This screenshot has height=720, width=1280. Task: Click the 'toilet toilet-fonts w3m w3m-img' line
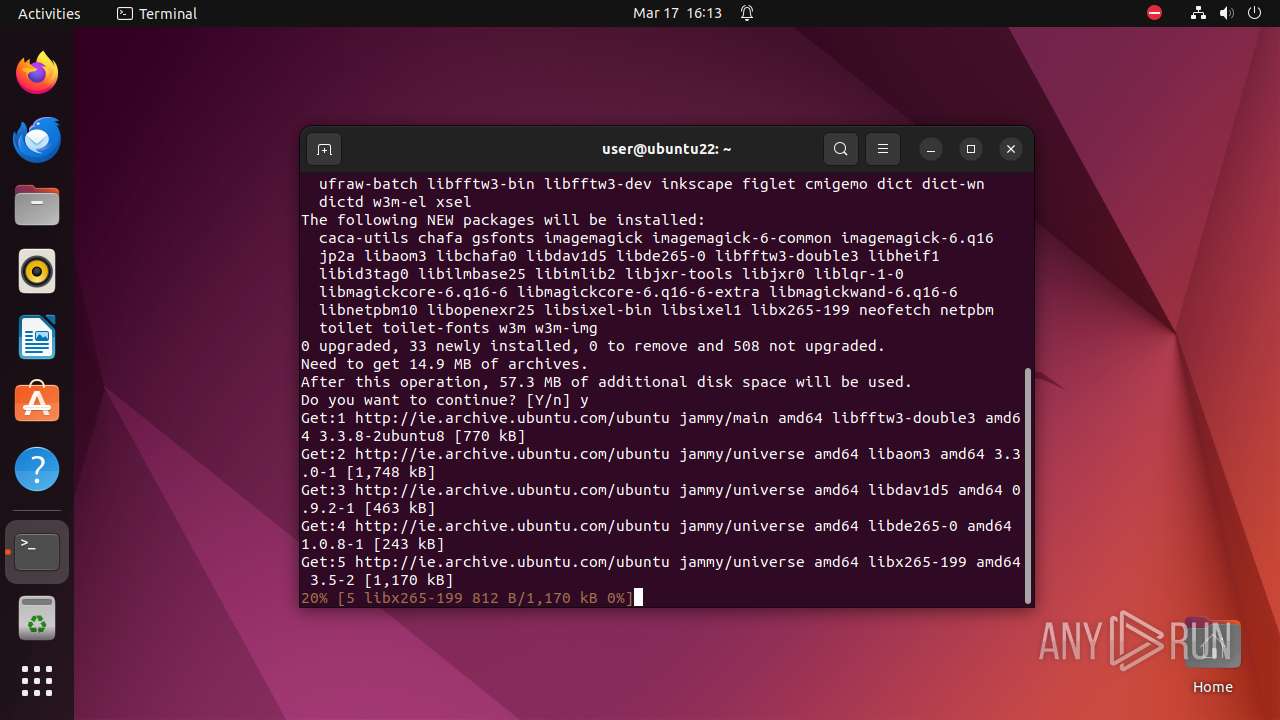(458, 328)
